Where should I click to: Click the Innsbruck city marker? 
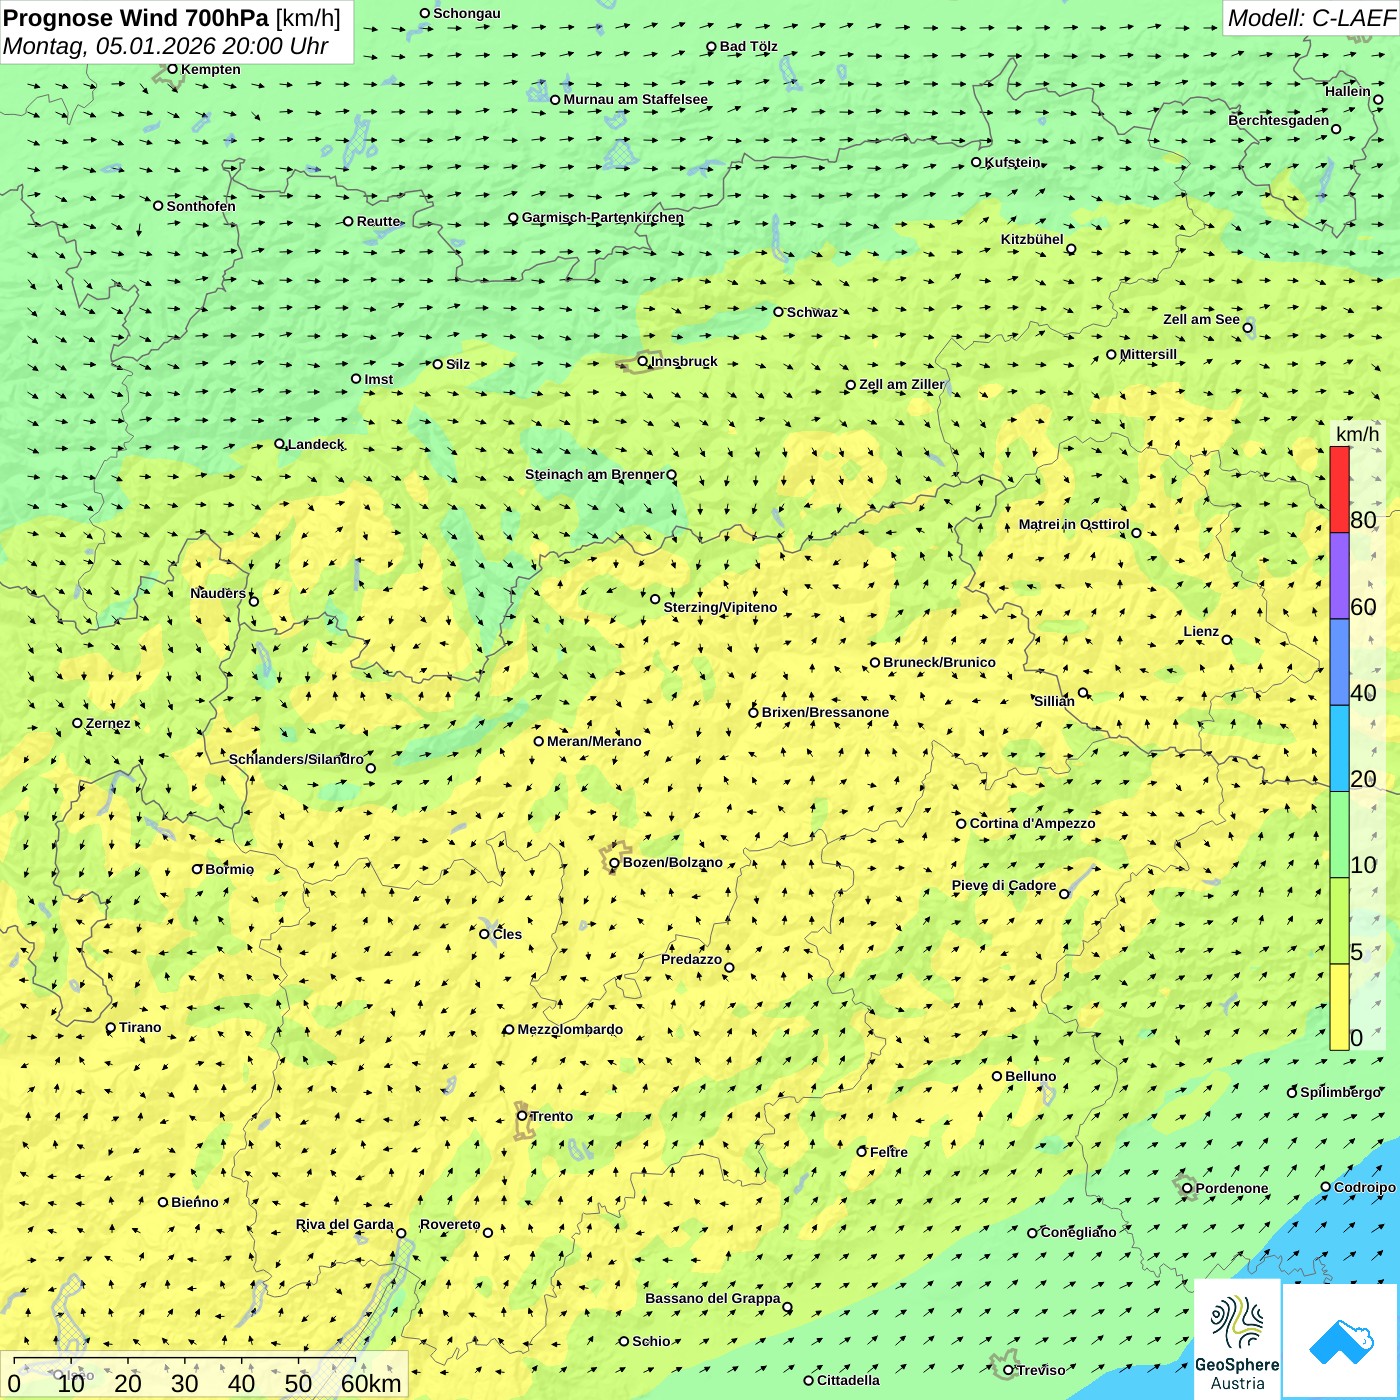tap(643, 361)
